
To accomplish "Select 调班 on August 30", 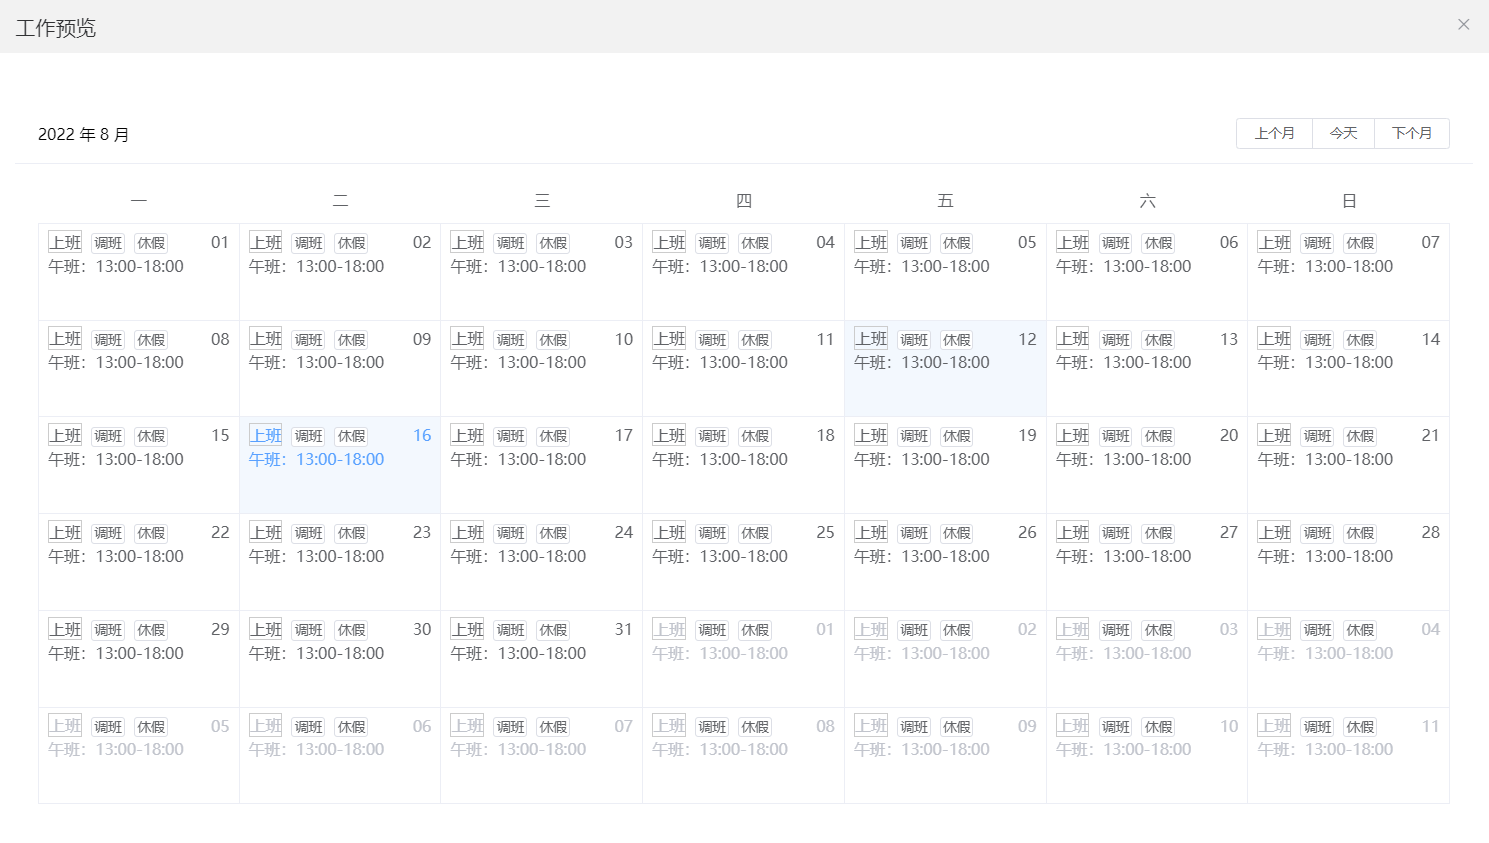I will [x=308, y=630].
